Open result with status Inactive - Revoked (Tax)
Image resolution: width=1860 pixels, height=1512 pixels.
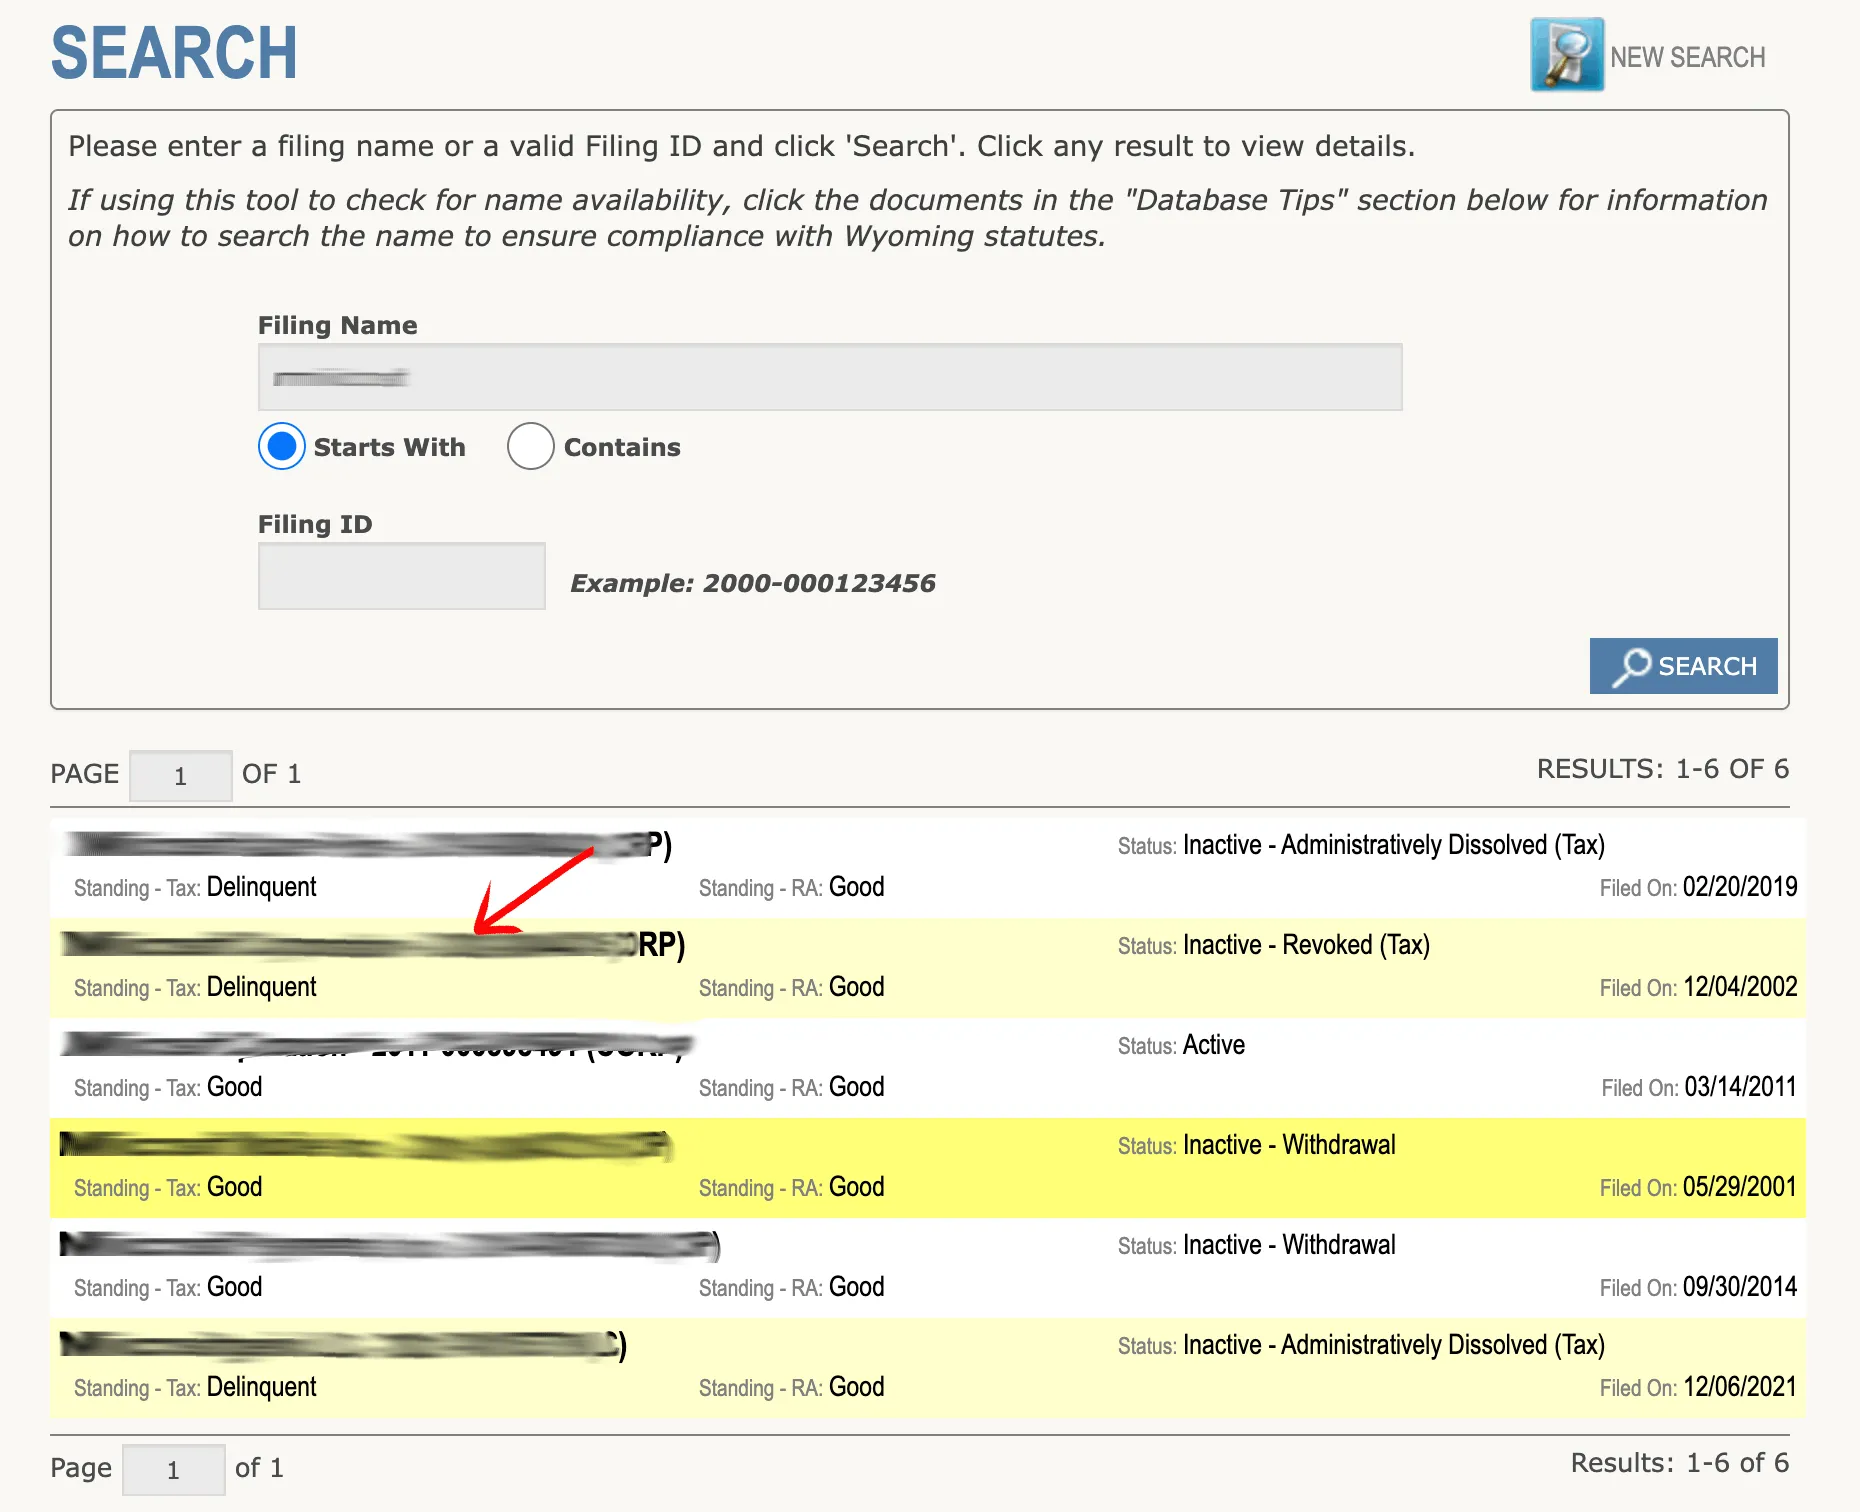[928, 968]
